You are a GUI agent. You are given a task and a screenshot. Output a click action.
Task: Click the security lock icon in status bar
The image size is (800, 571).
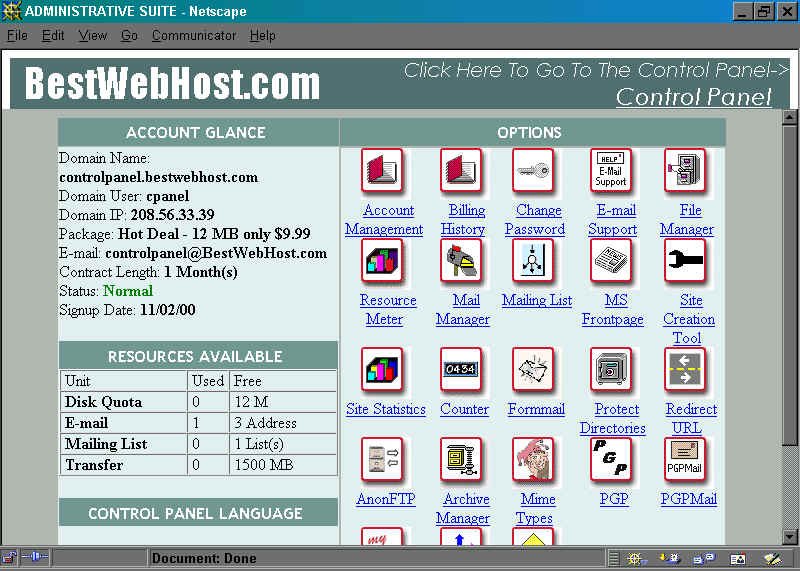click(9, 558)
